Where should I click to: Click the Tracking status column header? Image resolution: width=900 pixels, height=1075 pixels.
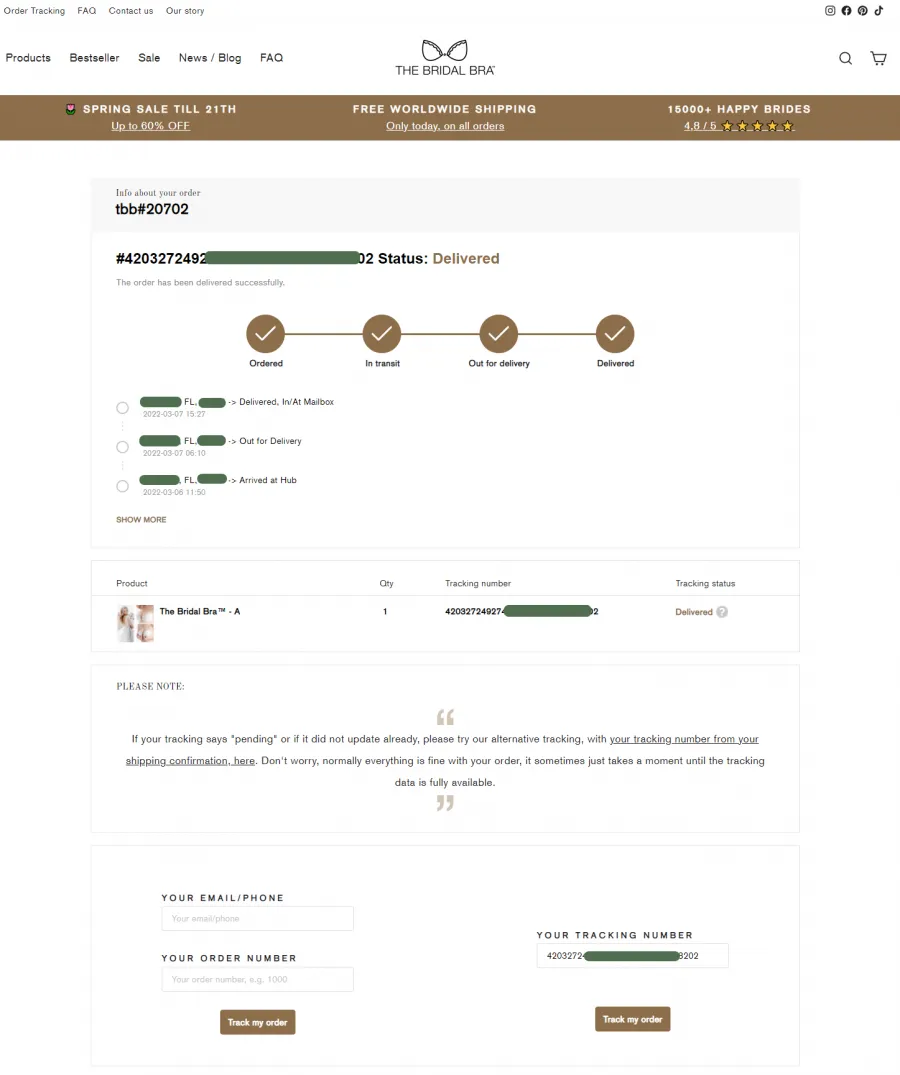pyautogui.click(x=705, y=583)
